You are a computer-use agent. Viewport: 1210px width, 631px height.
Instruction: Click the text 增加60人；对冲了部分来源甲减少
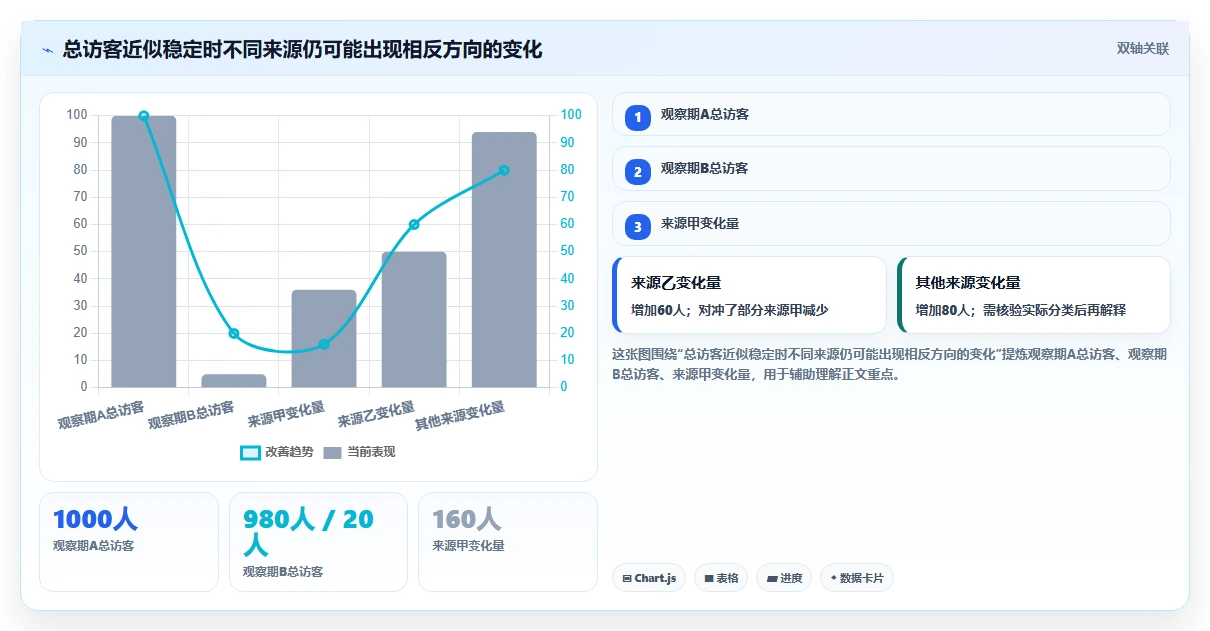pos(730,310)
